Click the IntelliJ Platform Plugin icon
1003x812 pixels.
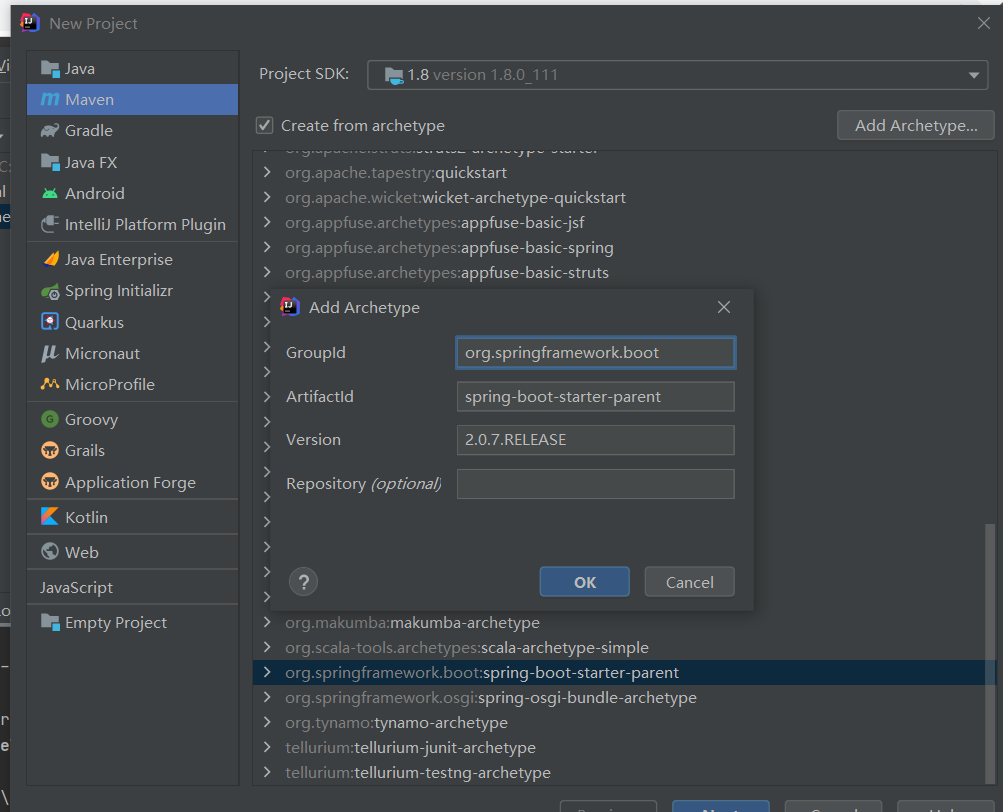(x=50, y=225)
